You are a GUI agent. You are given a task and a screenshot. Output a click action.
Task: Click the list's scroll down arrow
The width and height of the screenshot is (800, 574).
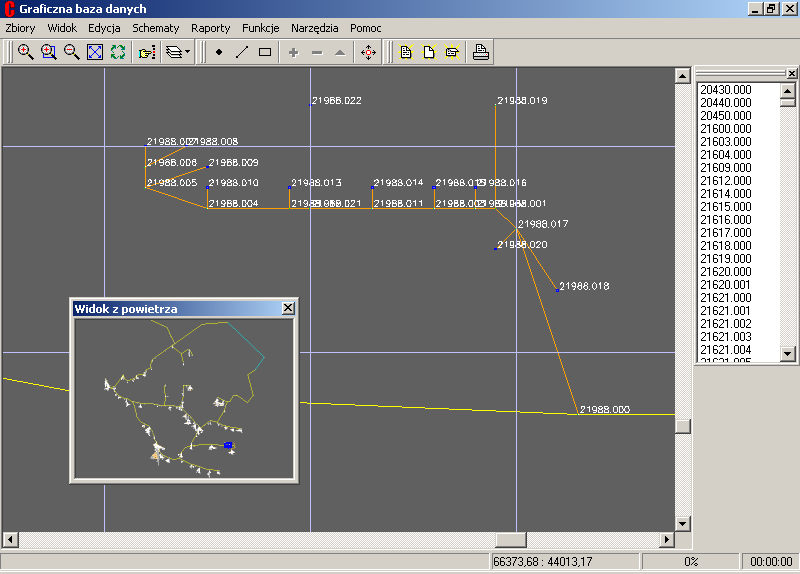[x=787, y=354]
